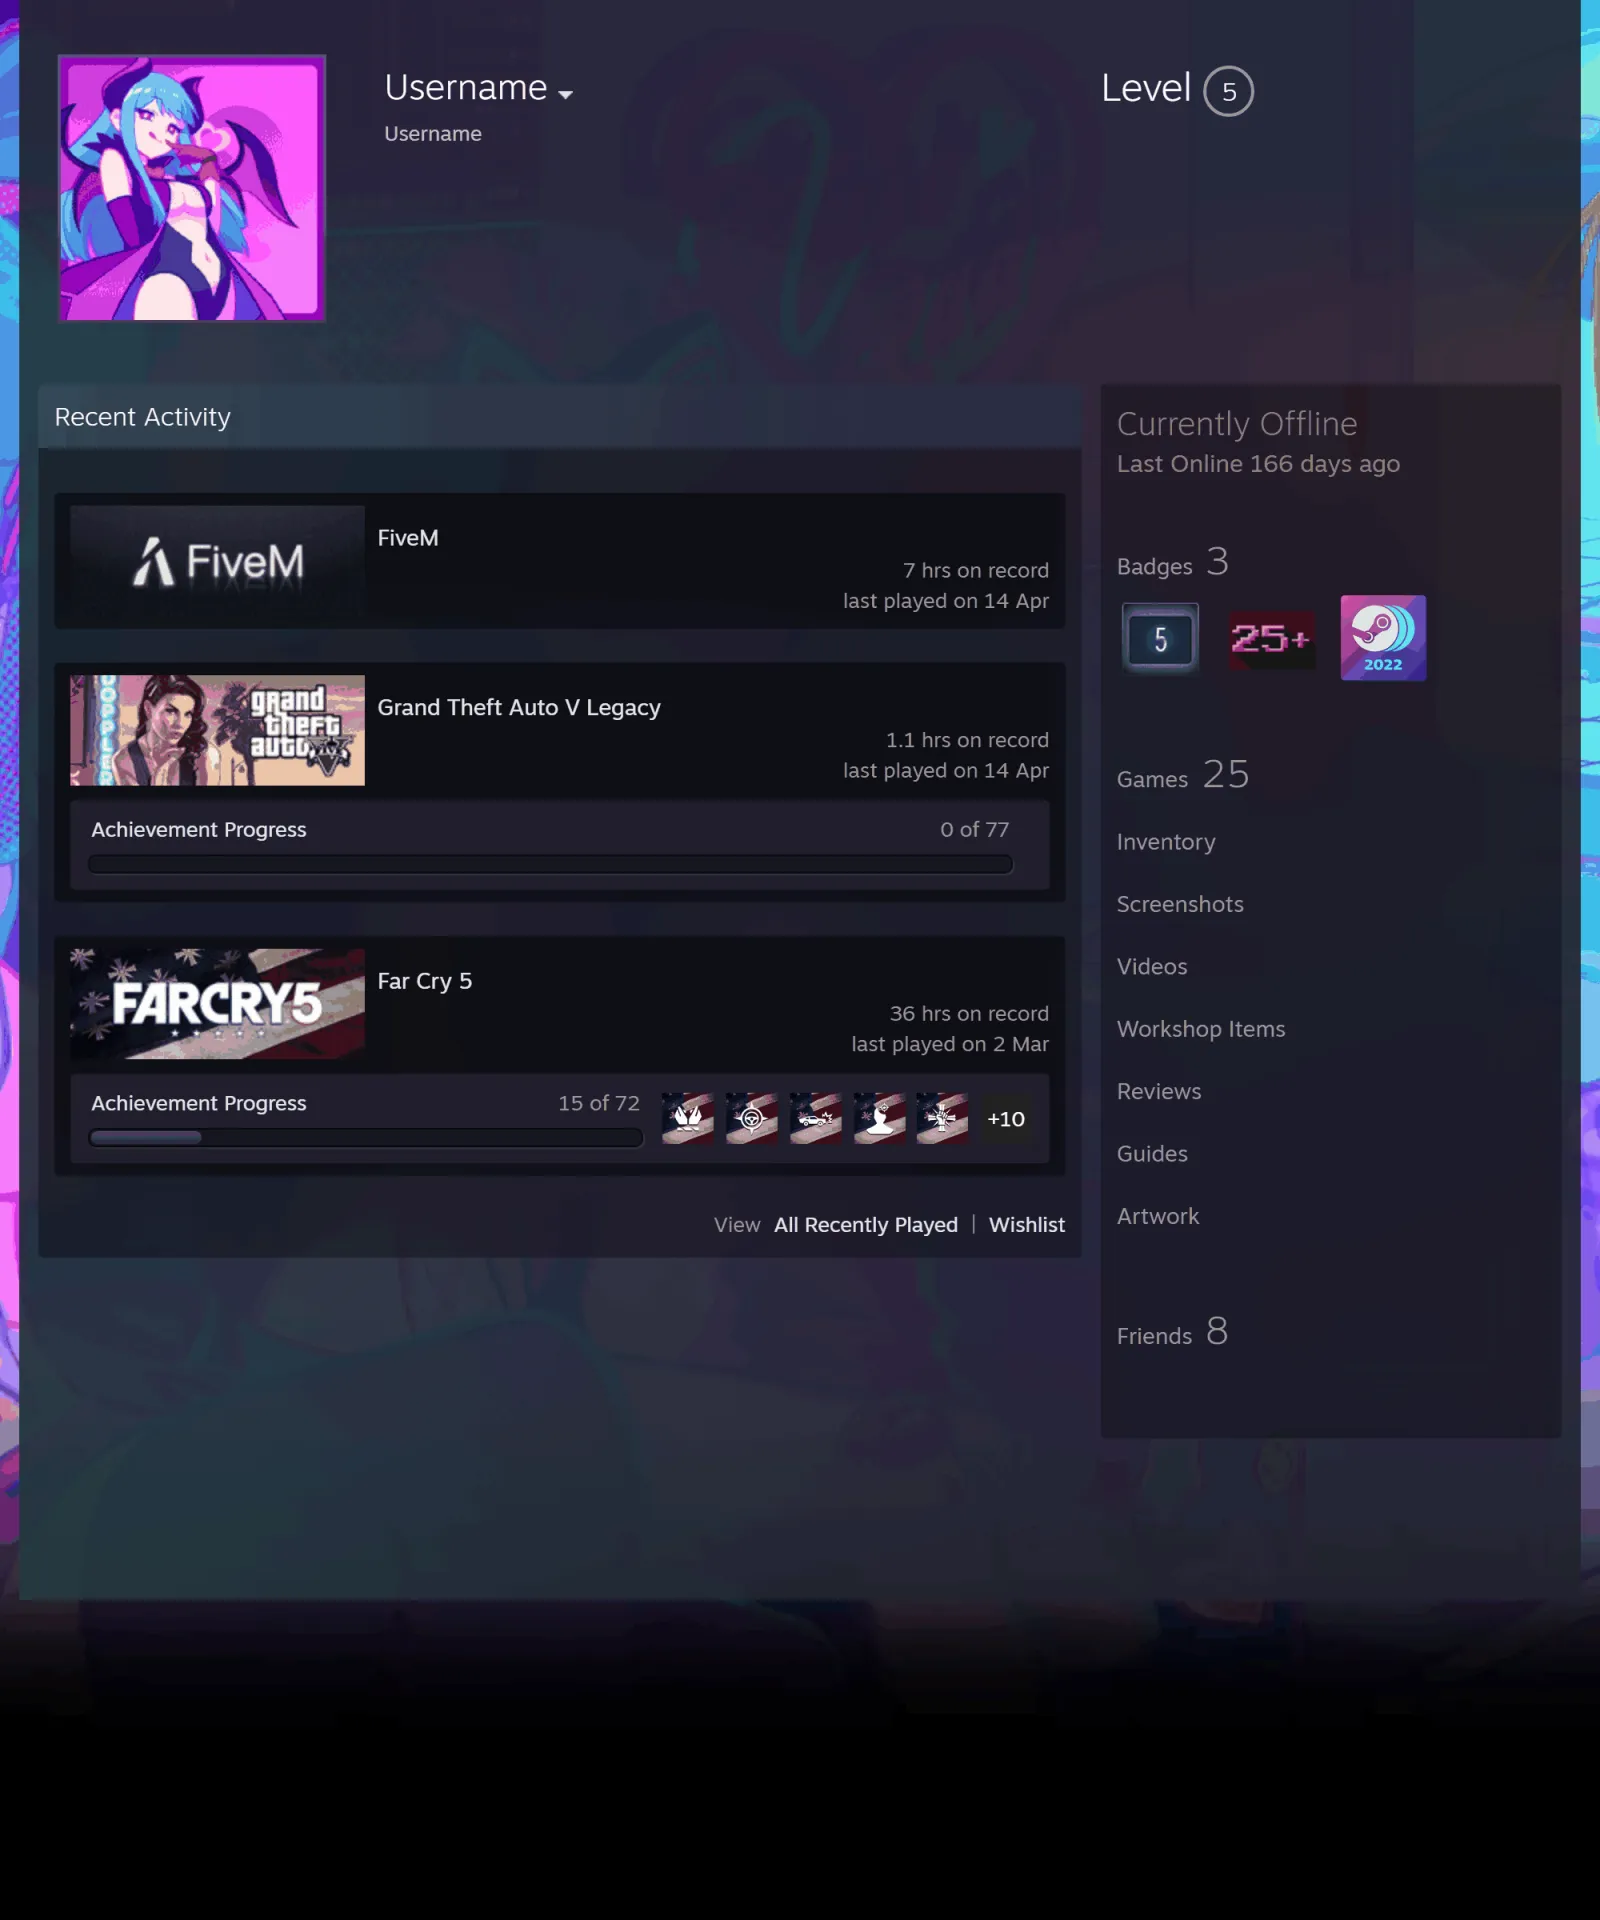This screenshot has width=1600, height=1920.
Task: Open the Workshop Items page
Action: point(1201,1029)
